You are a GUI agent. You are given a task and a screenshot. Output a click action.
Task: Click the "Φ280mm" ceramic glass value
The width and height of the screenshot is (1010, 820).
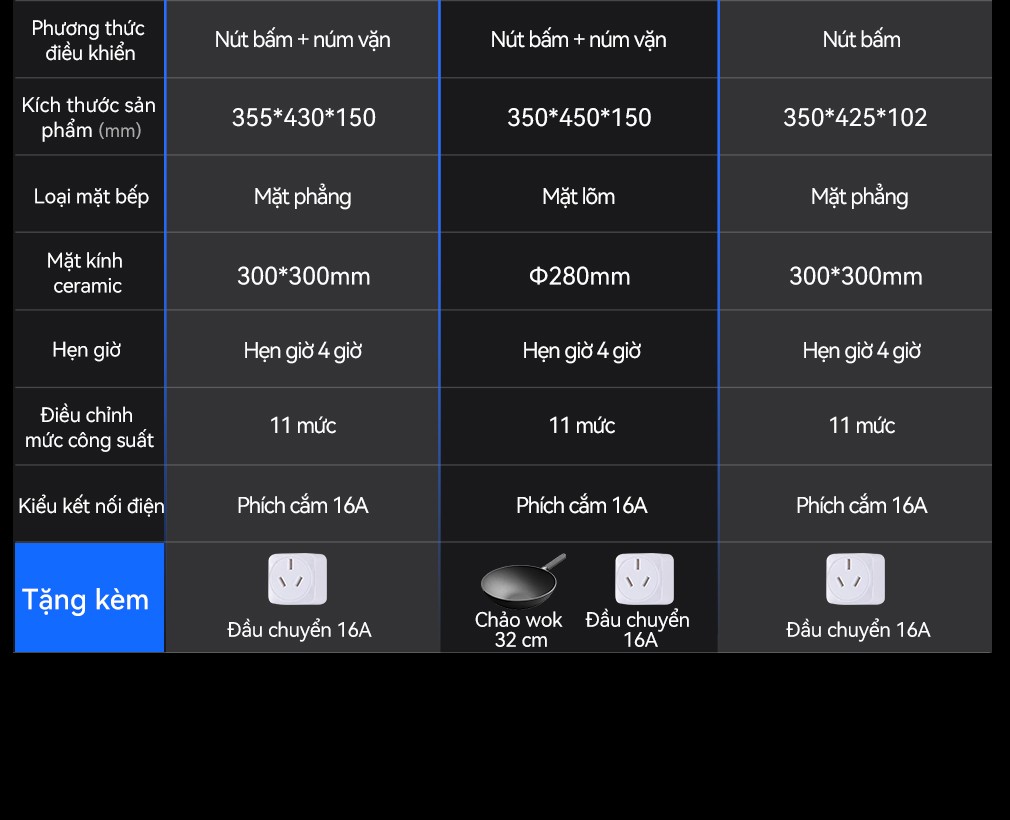pos(579,276)
